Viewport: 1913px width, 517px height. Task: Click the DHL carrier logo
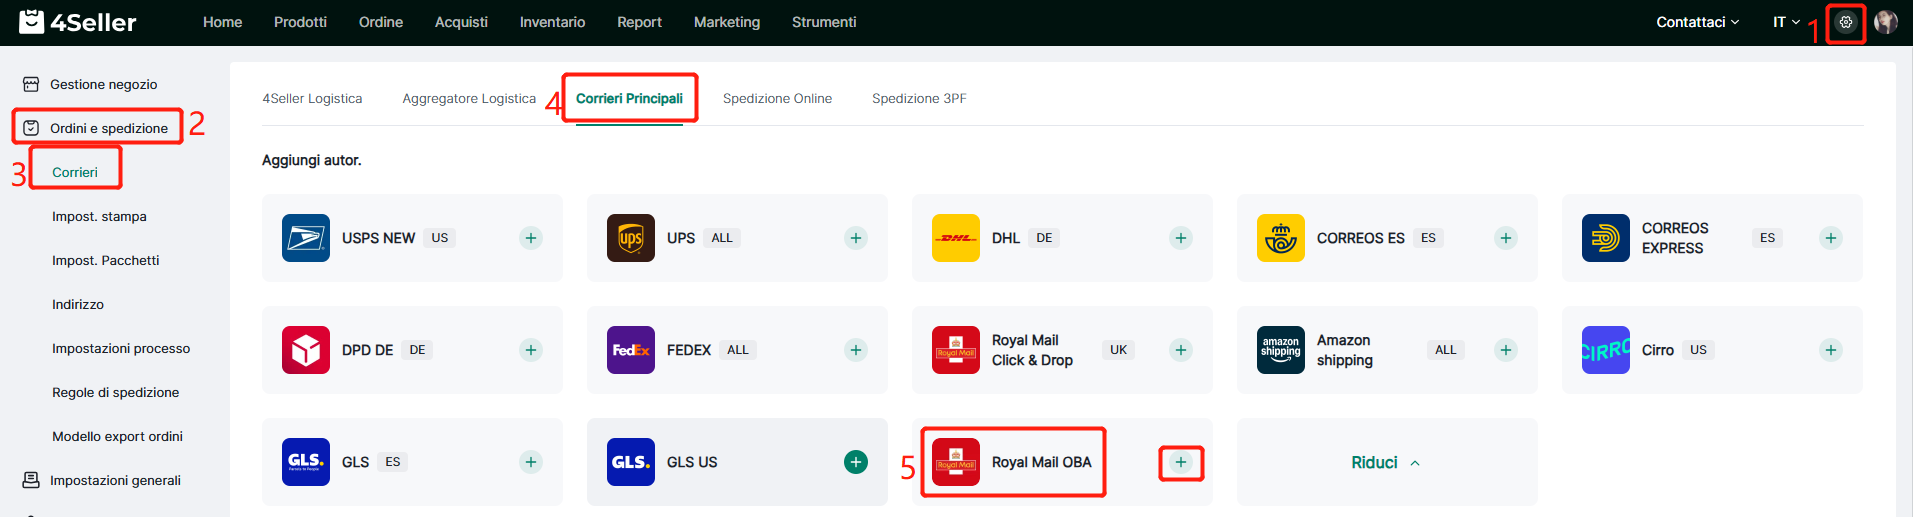pos(956,238)
